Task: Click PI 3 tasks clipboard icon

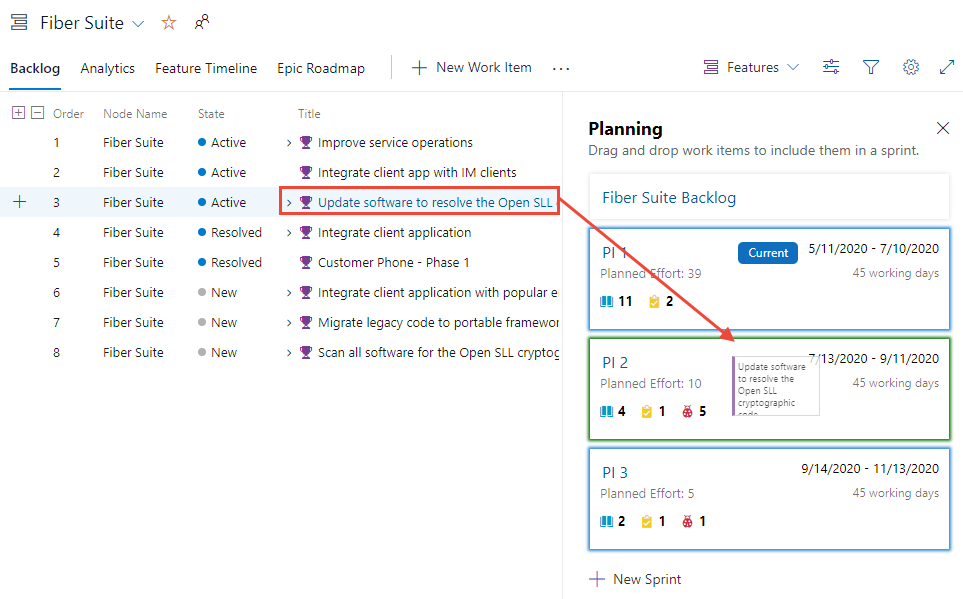Action: (647, 521)
